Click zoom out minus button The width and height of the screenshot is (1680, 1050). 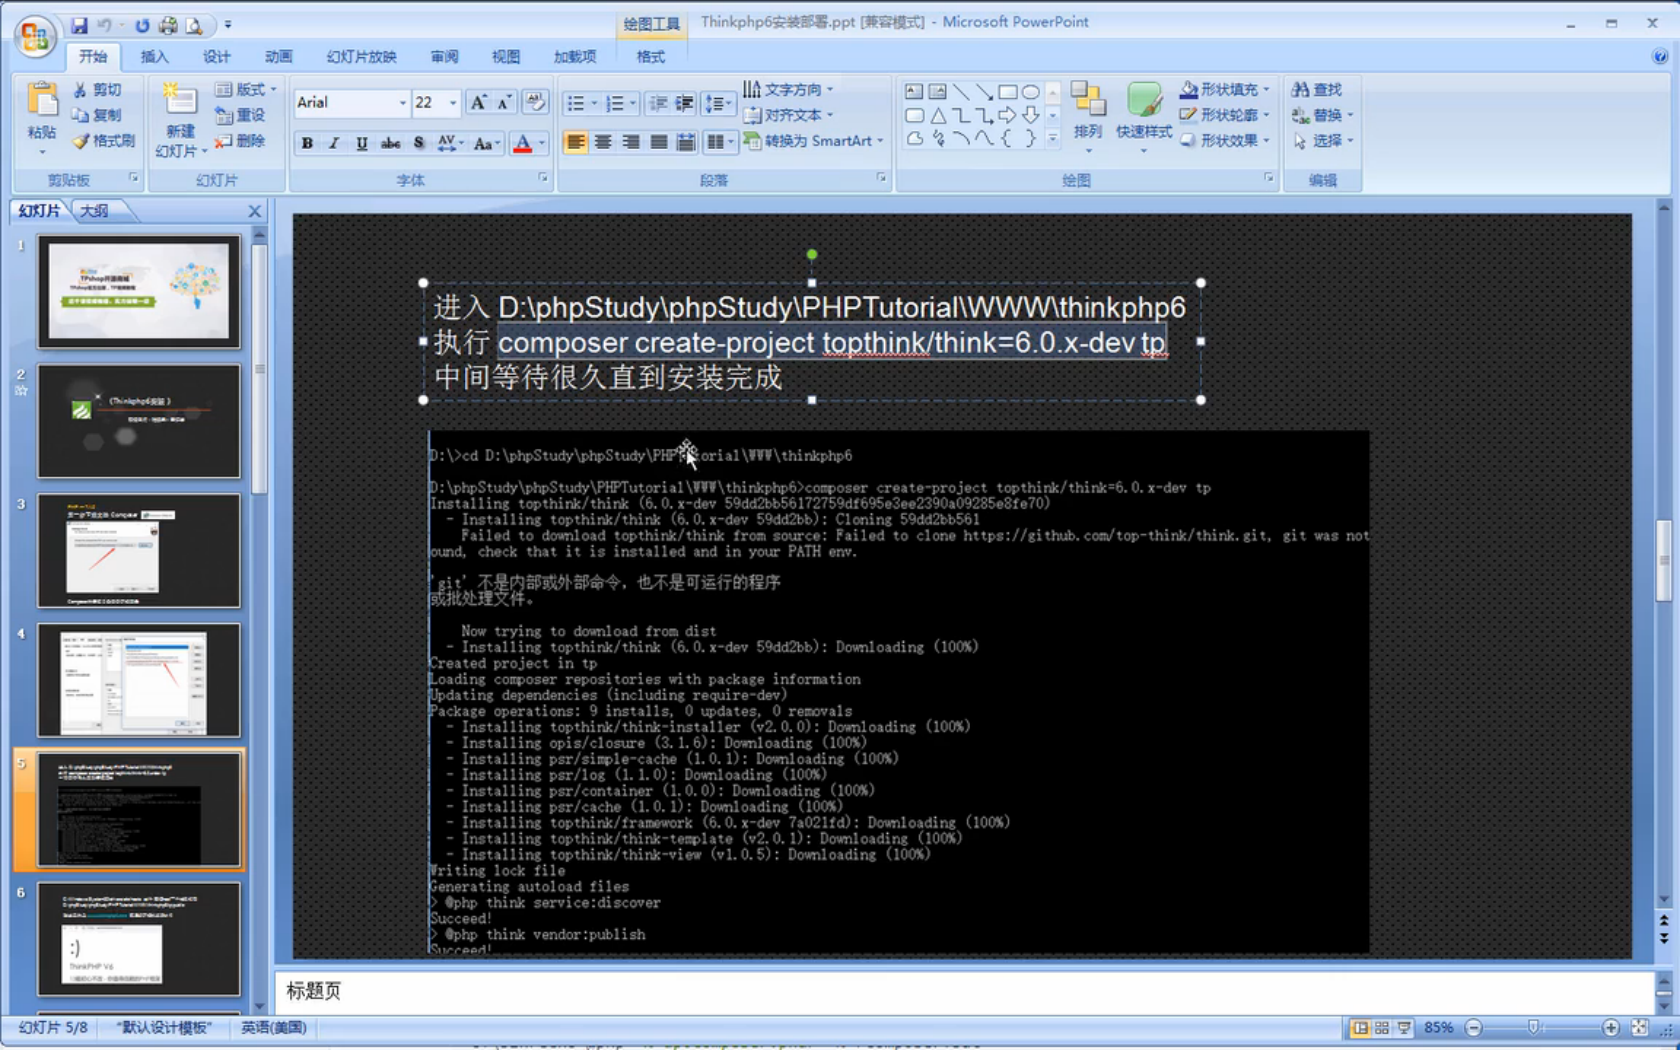coord(1473,1028)
